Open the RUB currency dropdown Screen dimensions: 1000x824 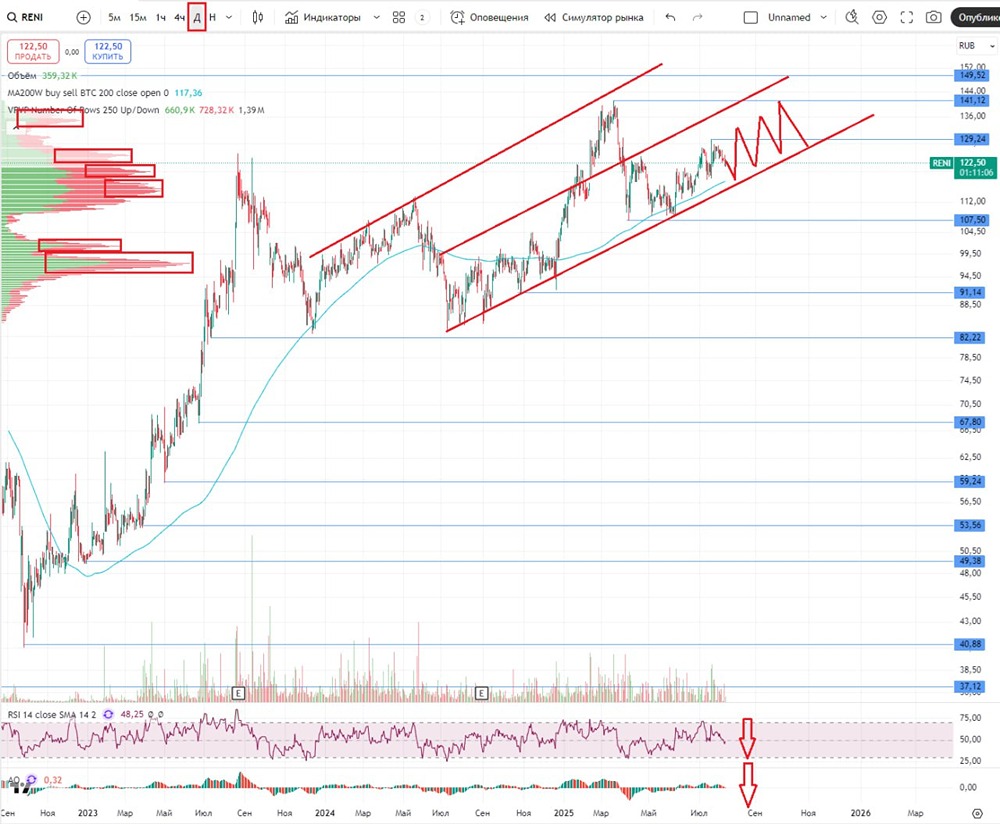(x=976, y=46)
